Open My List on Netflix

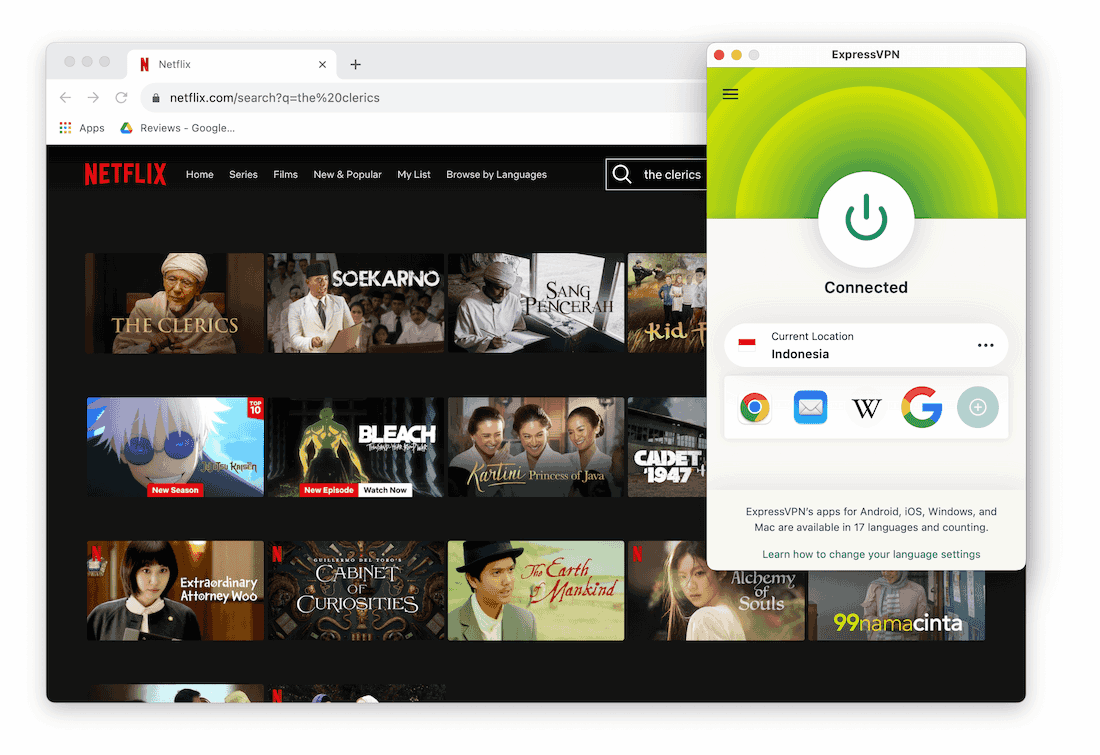pos(413,175)
